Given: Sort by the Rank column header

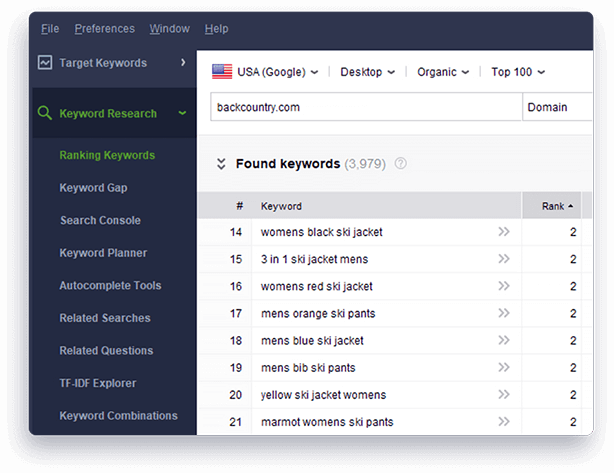Looking at the screenshot, I should [552, 206].
